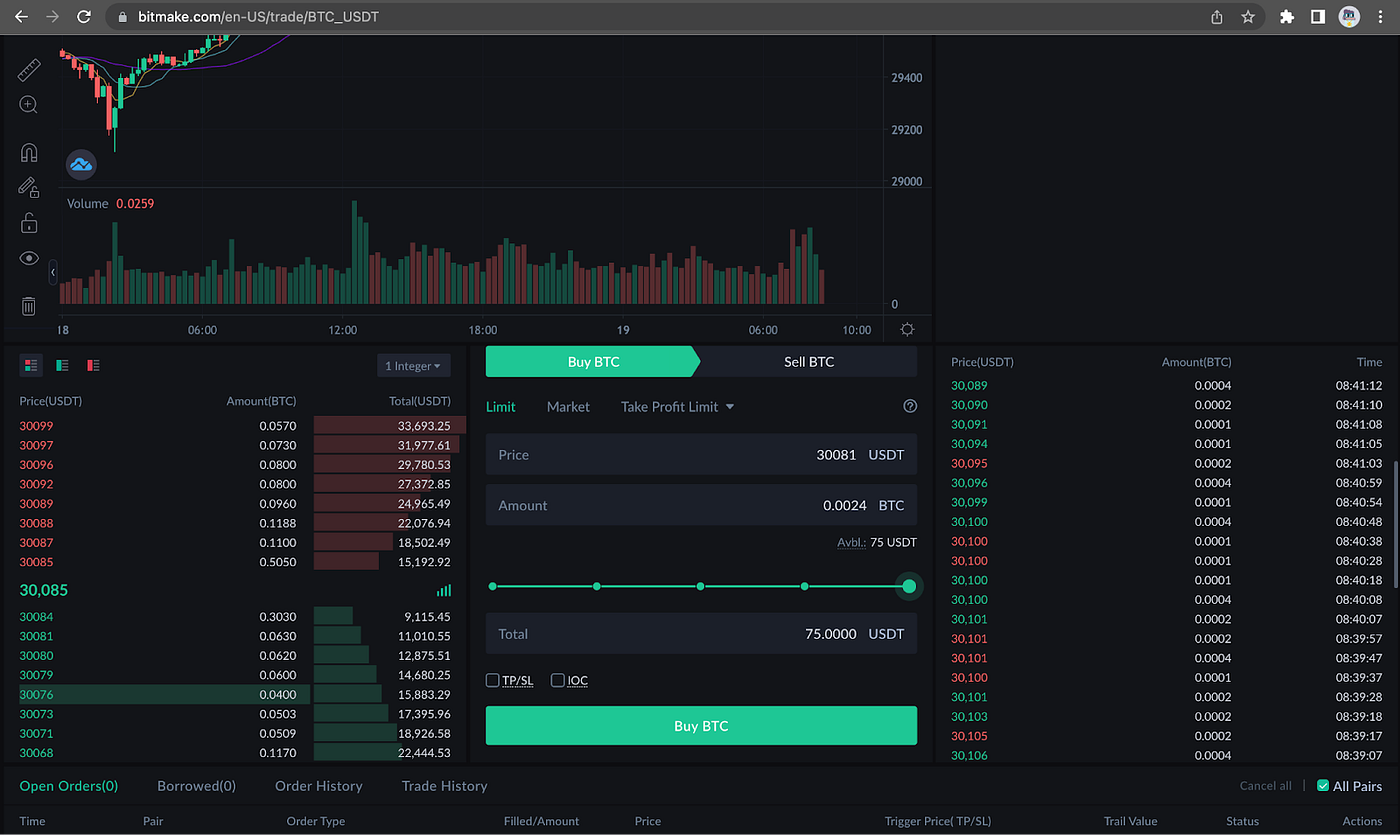Click the TradingView cloud logo on chart
Image resolution: width=1400 pixels, height=835 pixels.
(81, 164)
